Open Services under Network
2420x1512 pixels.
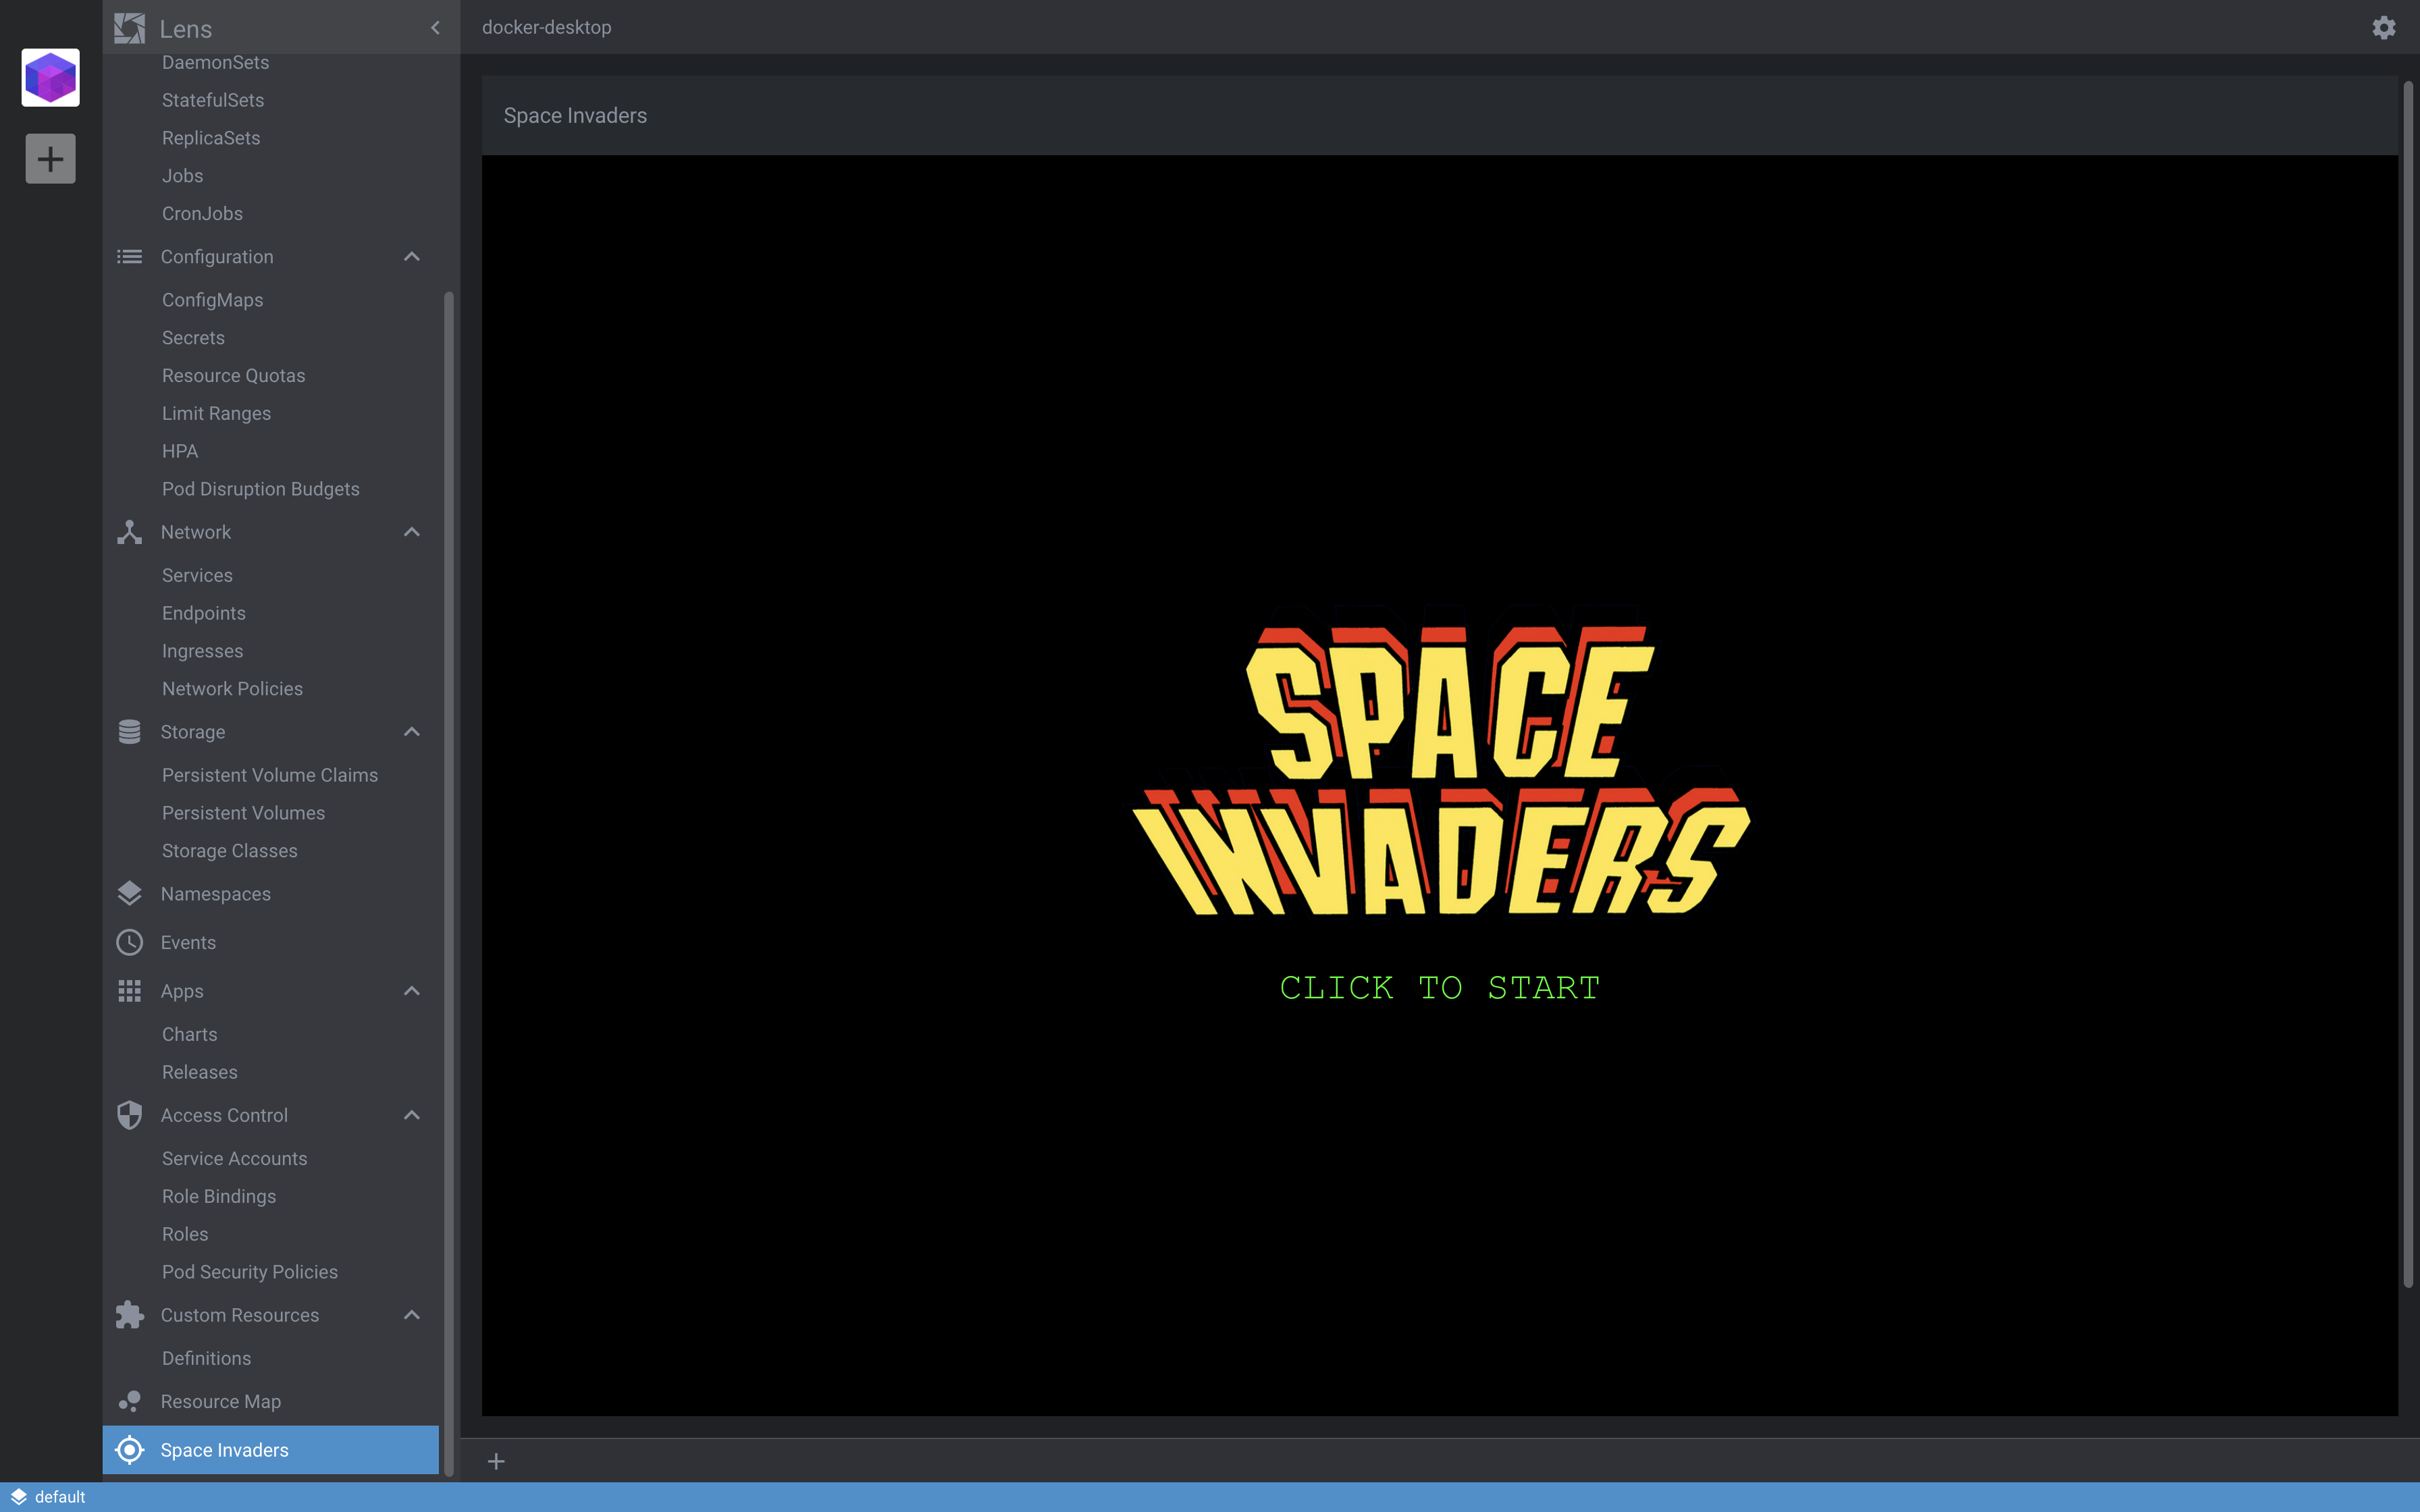pos(197,576)
